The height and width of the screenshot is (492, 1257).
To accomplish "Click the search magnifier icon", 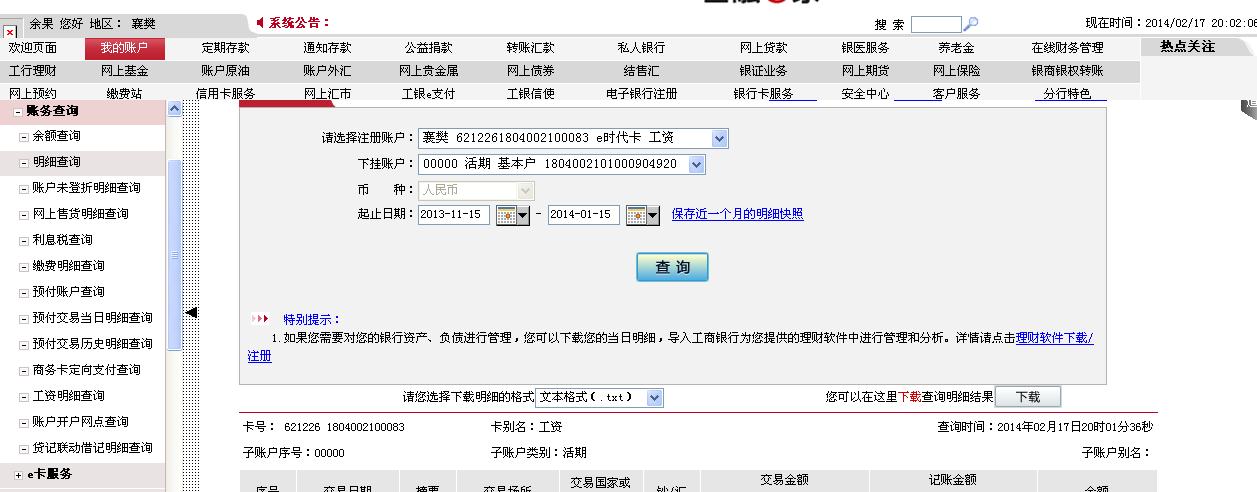I will click(970, 24).
